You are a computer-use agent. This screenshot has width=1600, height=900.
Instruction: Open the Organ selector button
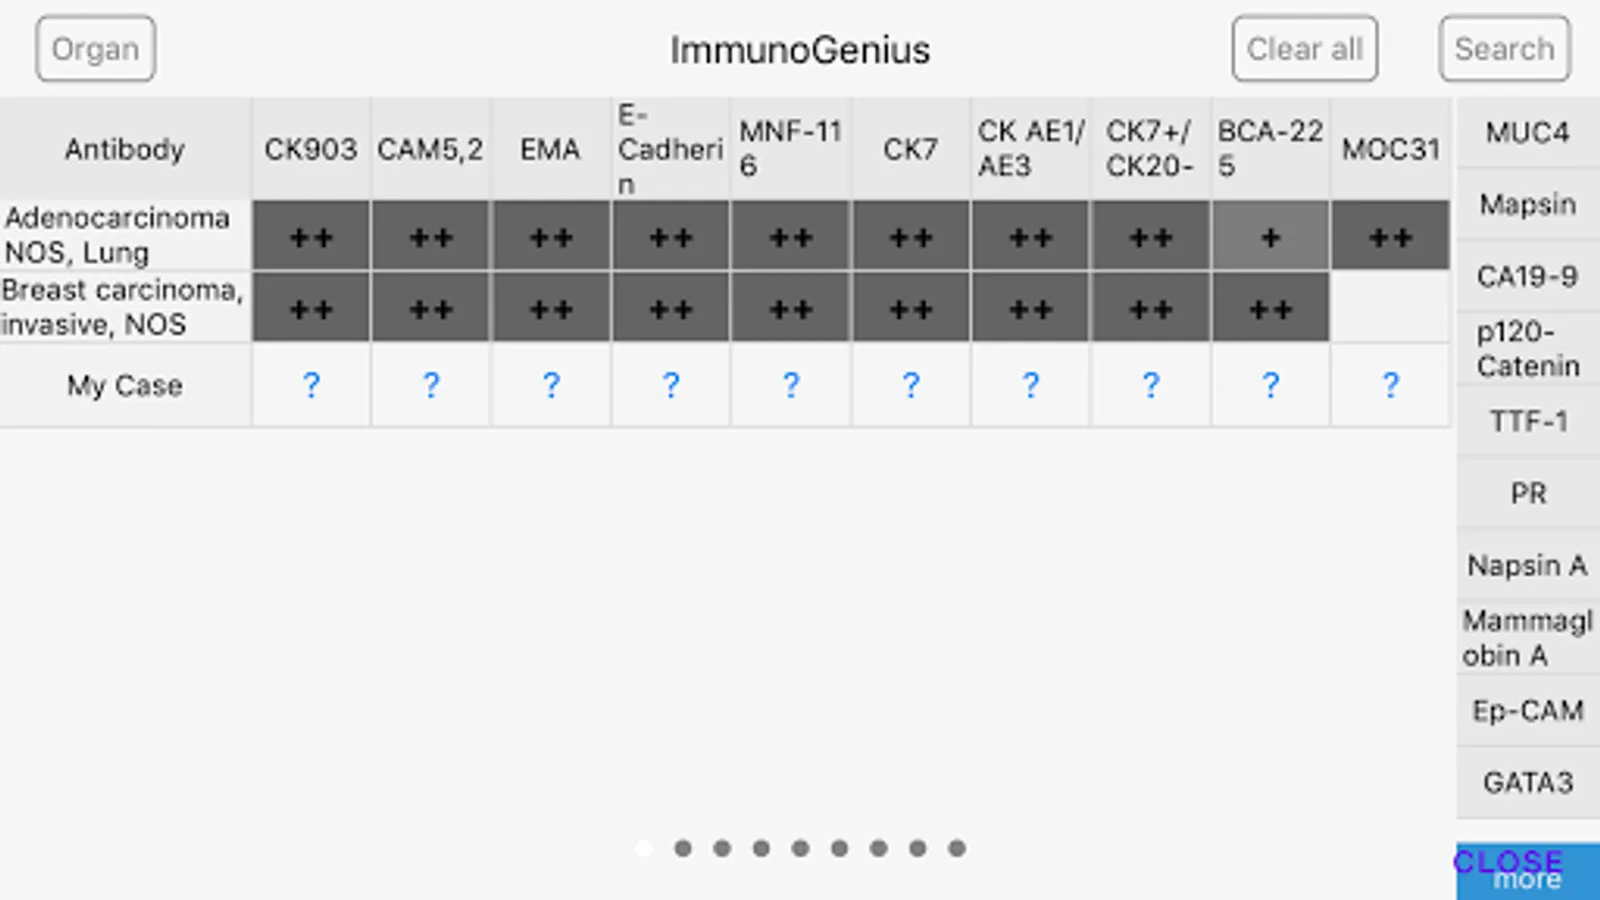point(95,49)
